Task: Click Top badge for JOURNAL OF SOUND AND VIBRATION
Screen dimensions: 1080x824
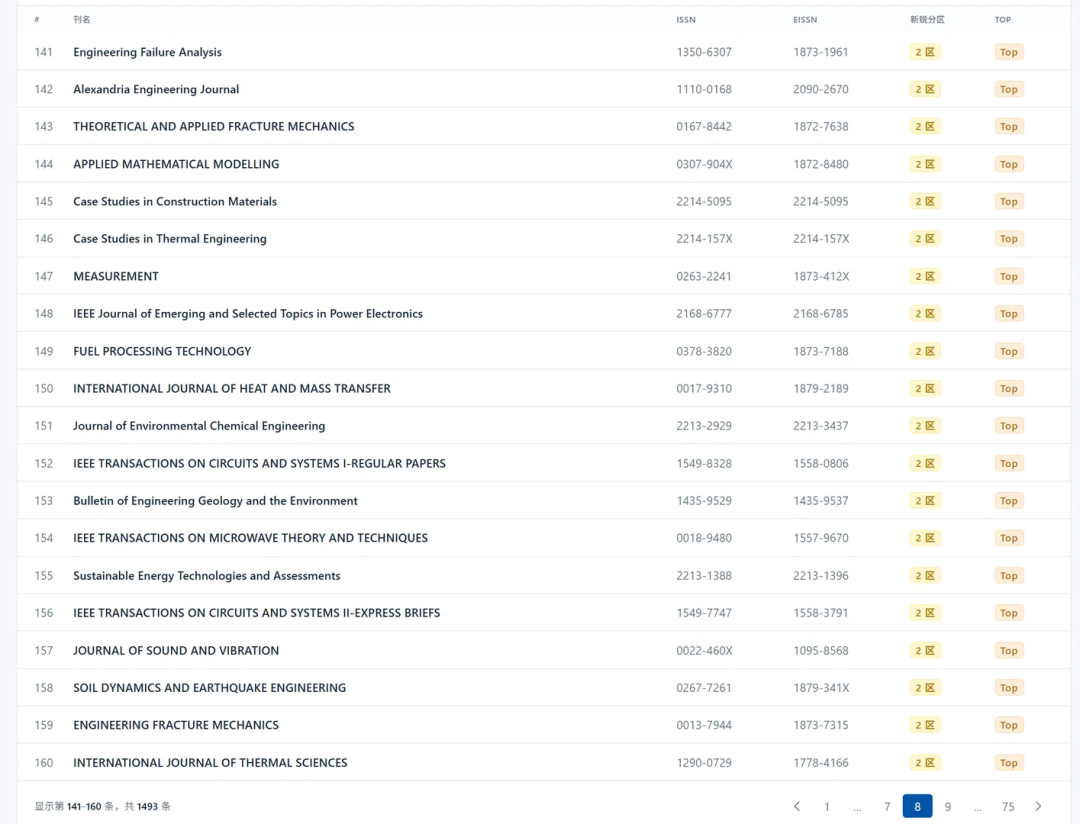Action: tap(1009, 650)
